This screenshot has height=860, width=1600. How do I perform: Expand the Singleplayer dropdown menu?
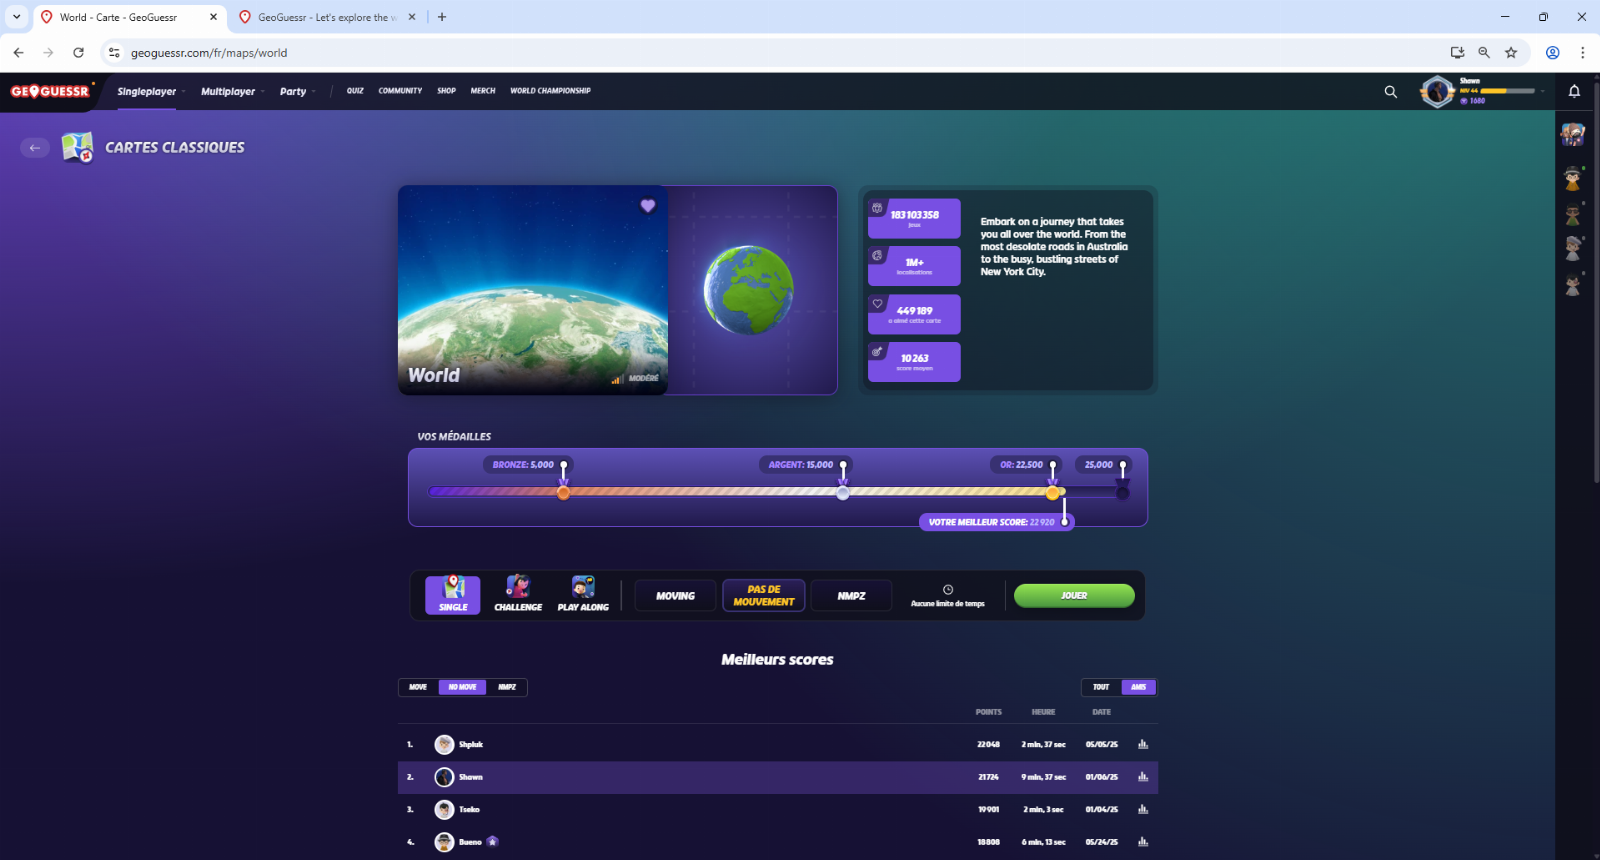[x=150, y=91]
